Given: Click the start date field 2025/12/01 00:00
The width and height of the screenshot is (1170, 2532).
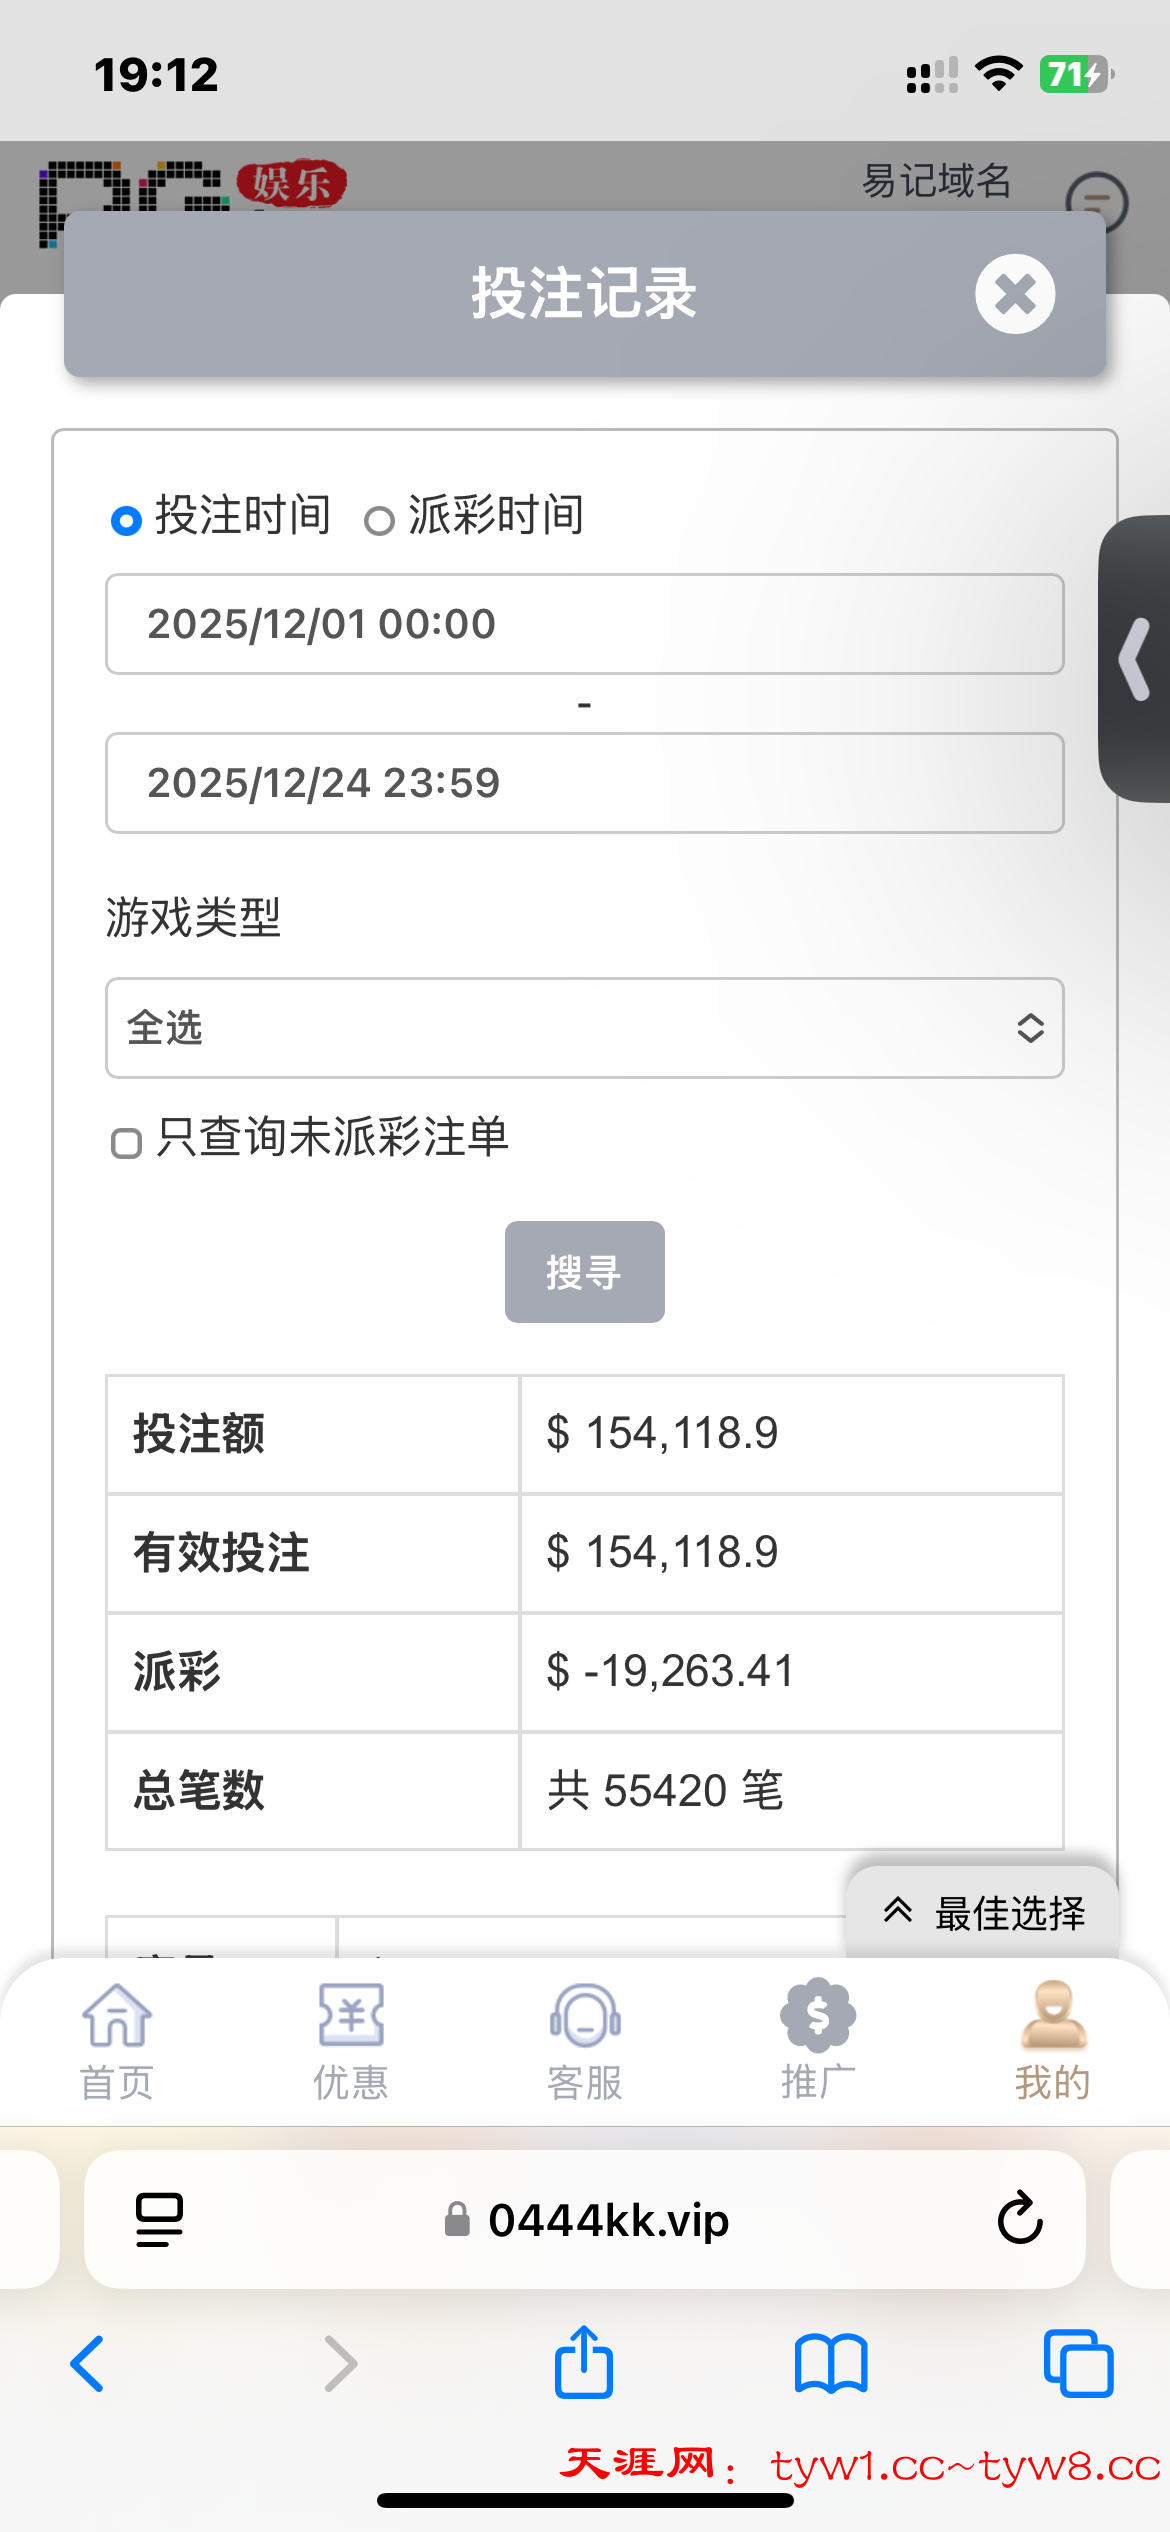Looking at the screenshot, I should (584, 624).
